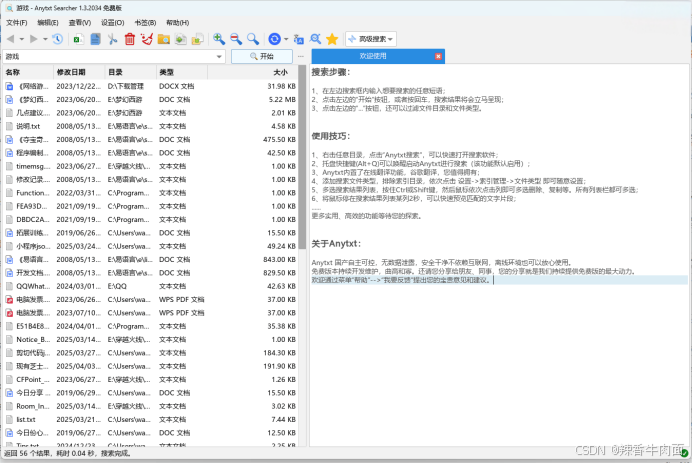This screenshot has width=692, height=464.
Task: Click the 关于Anytxt heading
Action: pos(336,244)
